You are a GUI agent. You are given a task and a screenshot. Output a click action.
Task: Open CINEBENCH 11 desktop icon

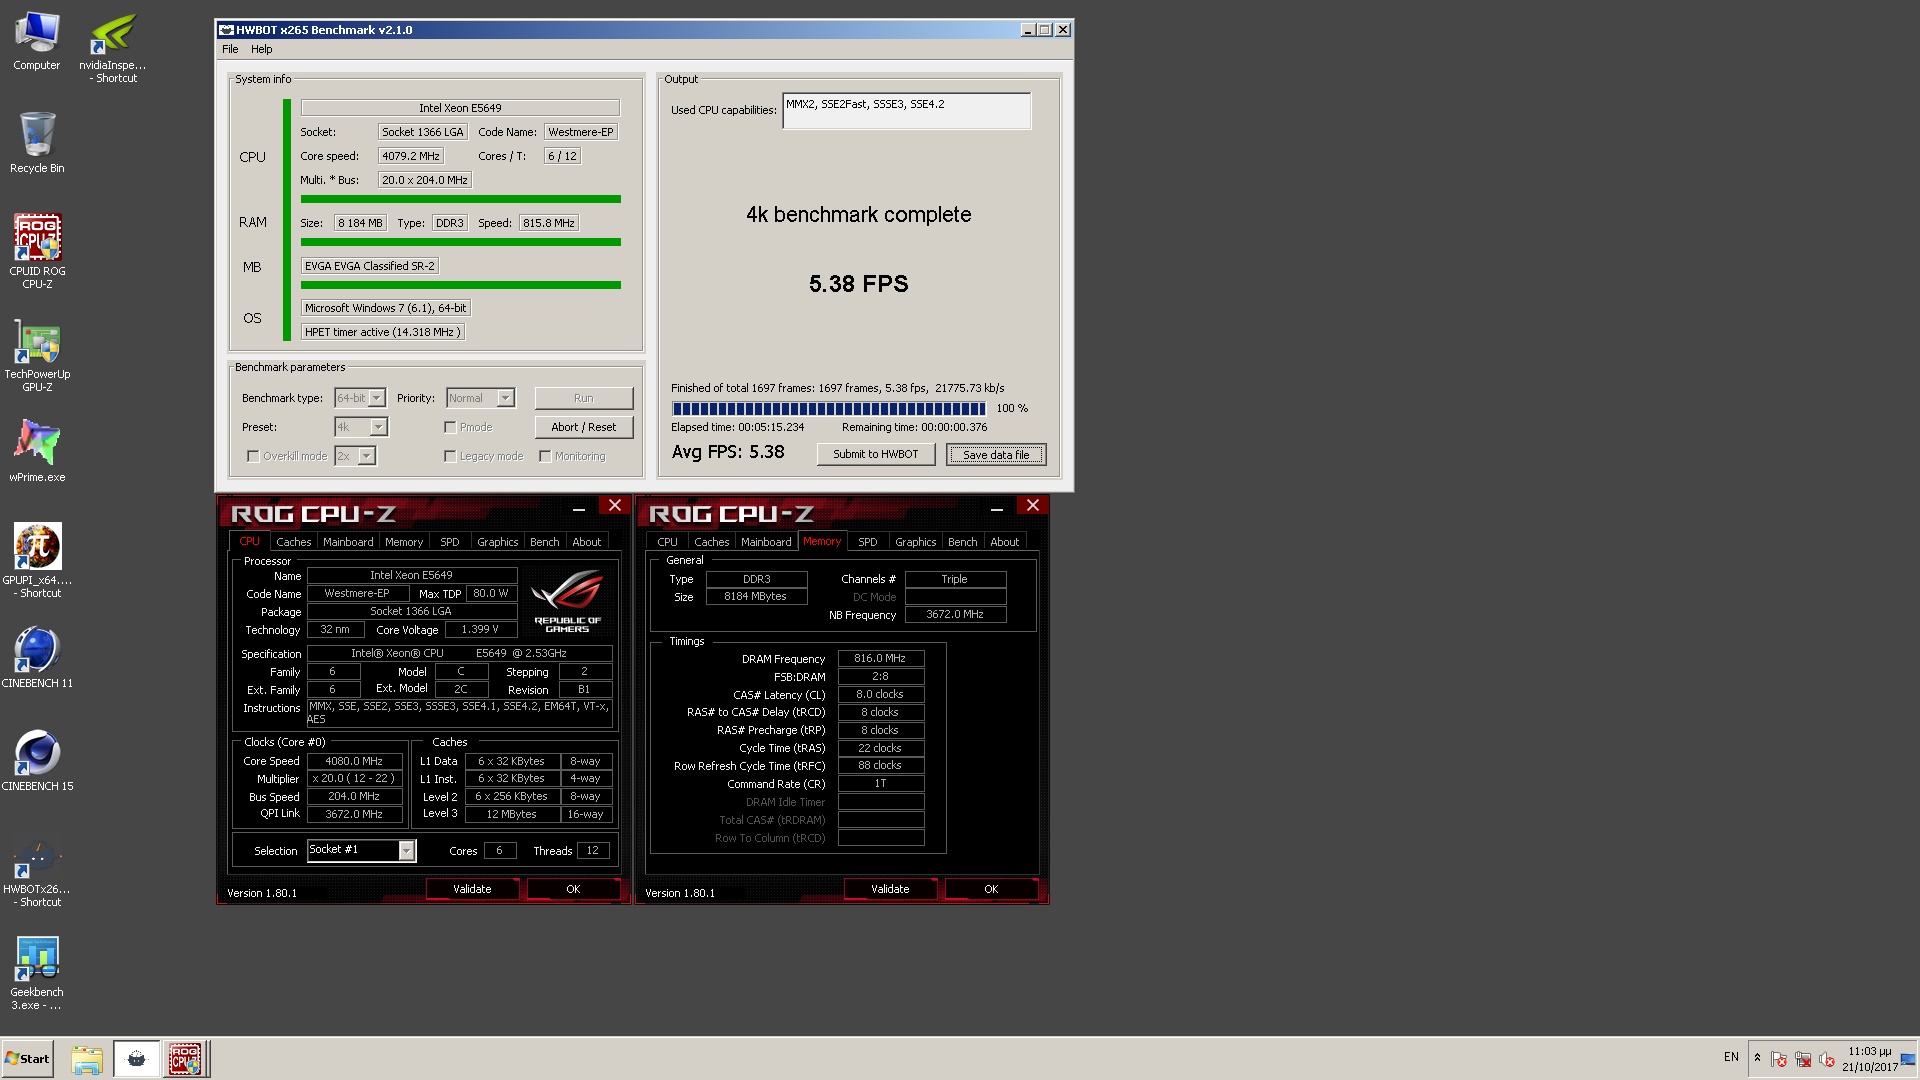37,657
